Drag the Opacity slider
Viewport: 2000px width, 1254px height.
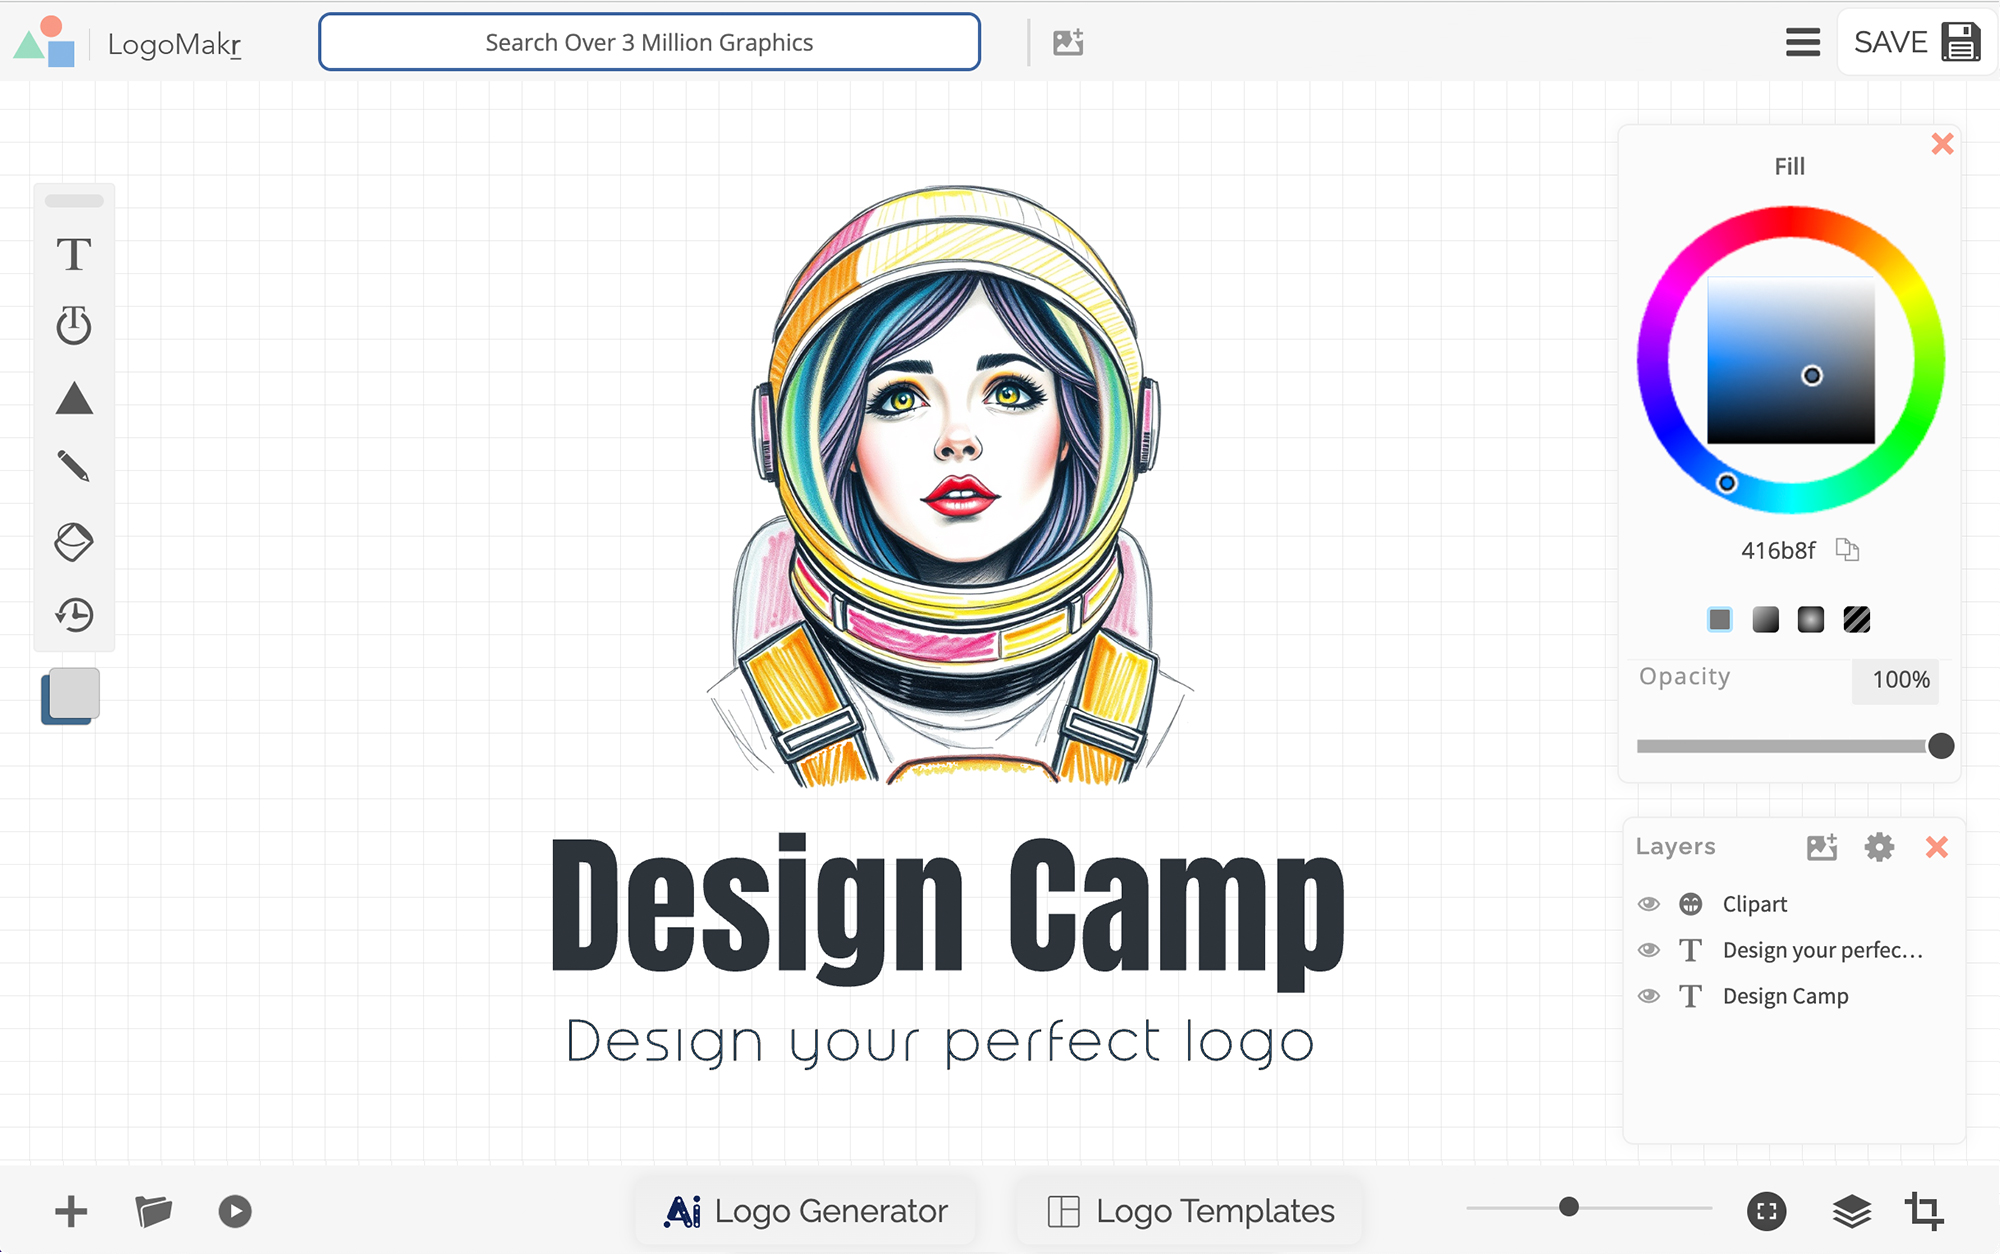click(1942, 745)
